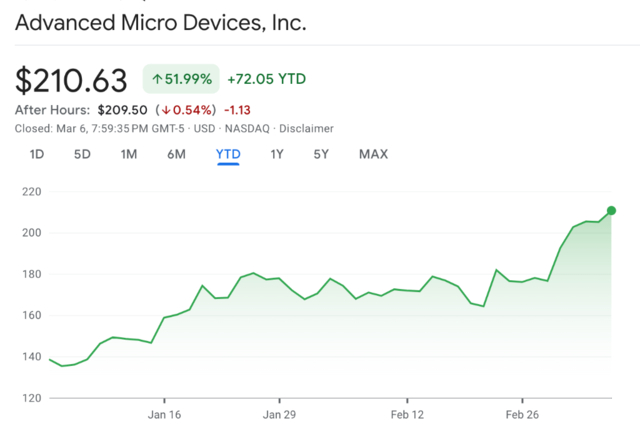
Task: Select the 5D chart range
Action: pyautogui.click(x=82, y=154)
